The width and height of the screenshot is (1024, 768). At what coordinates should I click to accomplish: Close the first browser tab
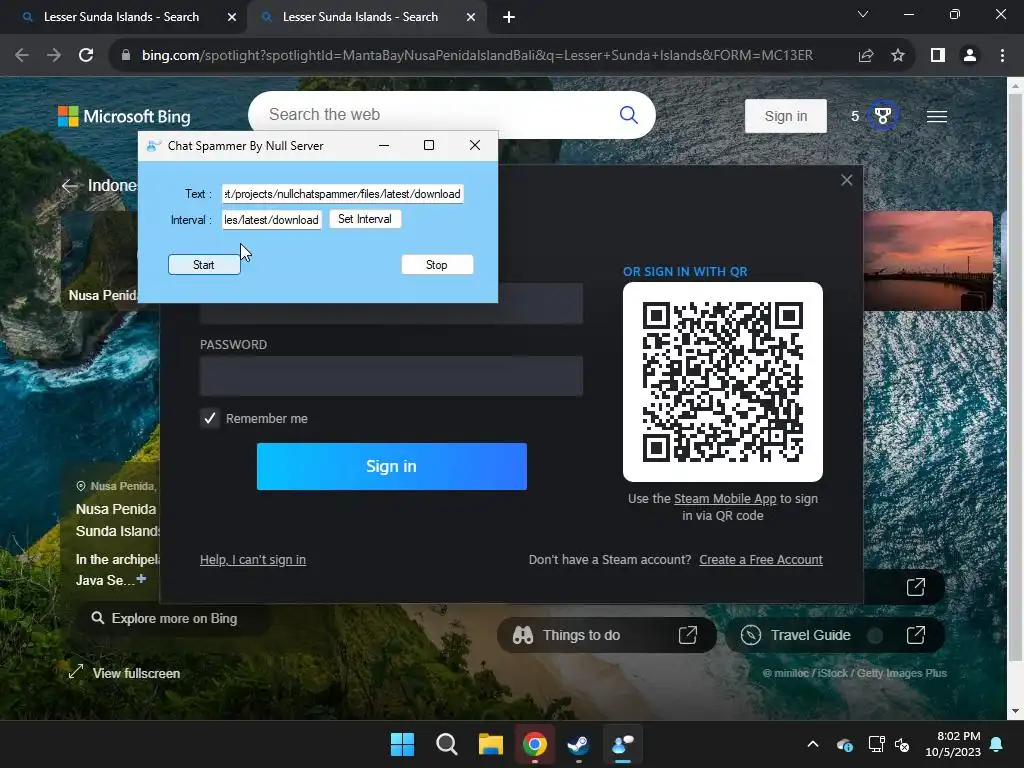click(232, 18)
